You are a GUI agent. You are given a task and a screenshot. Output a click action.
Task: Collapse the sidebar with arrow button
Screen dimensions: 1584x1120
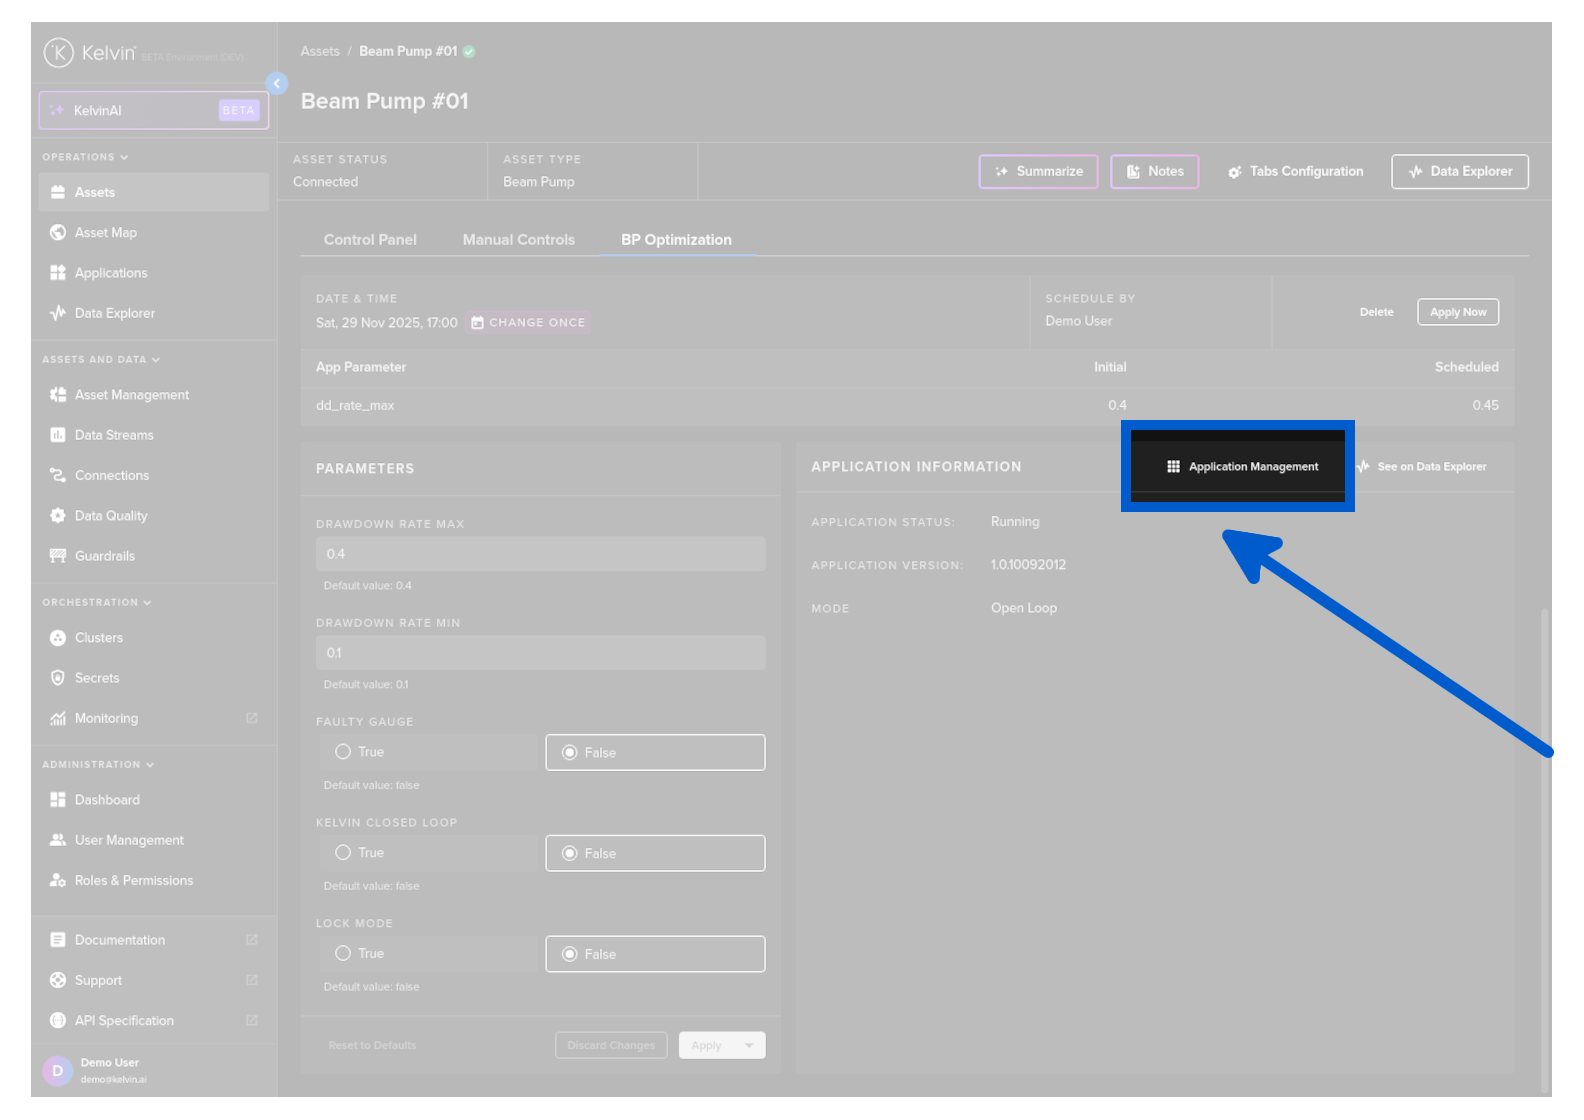click(x=277, y=84)
